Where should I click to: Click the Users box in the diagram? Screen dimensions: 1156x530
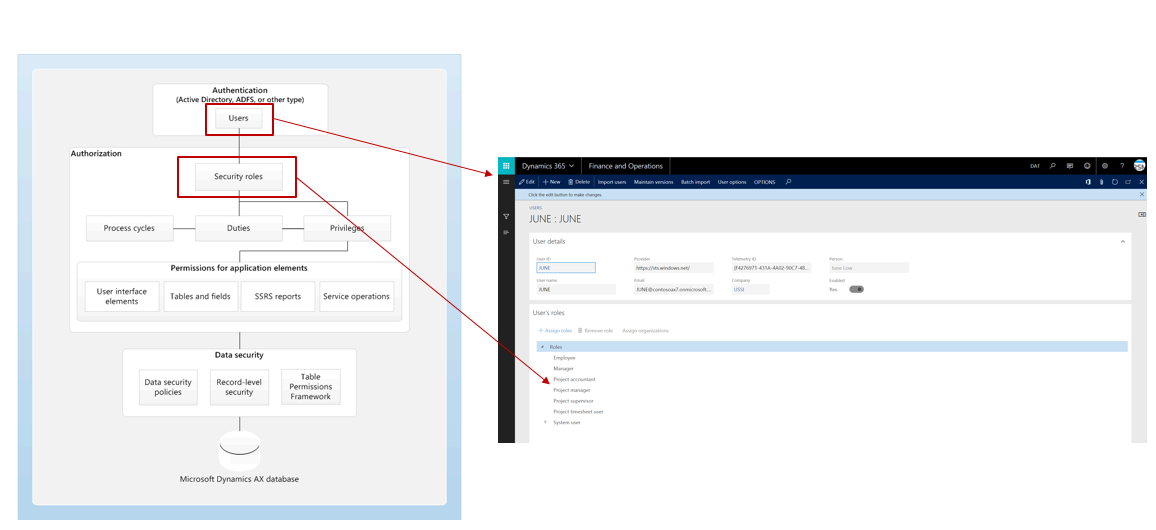(x=239, y=118)
